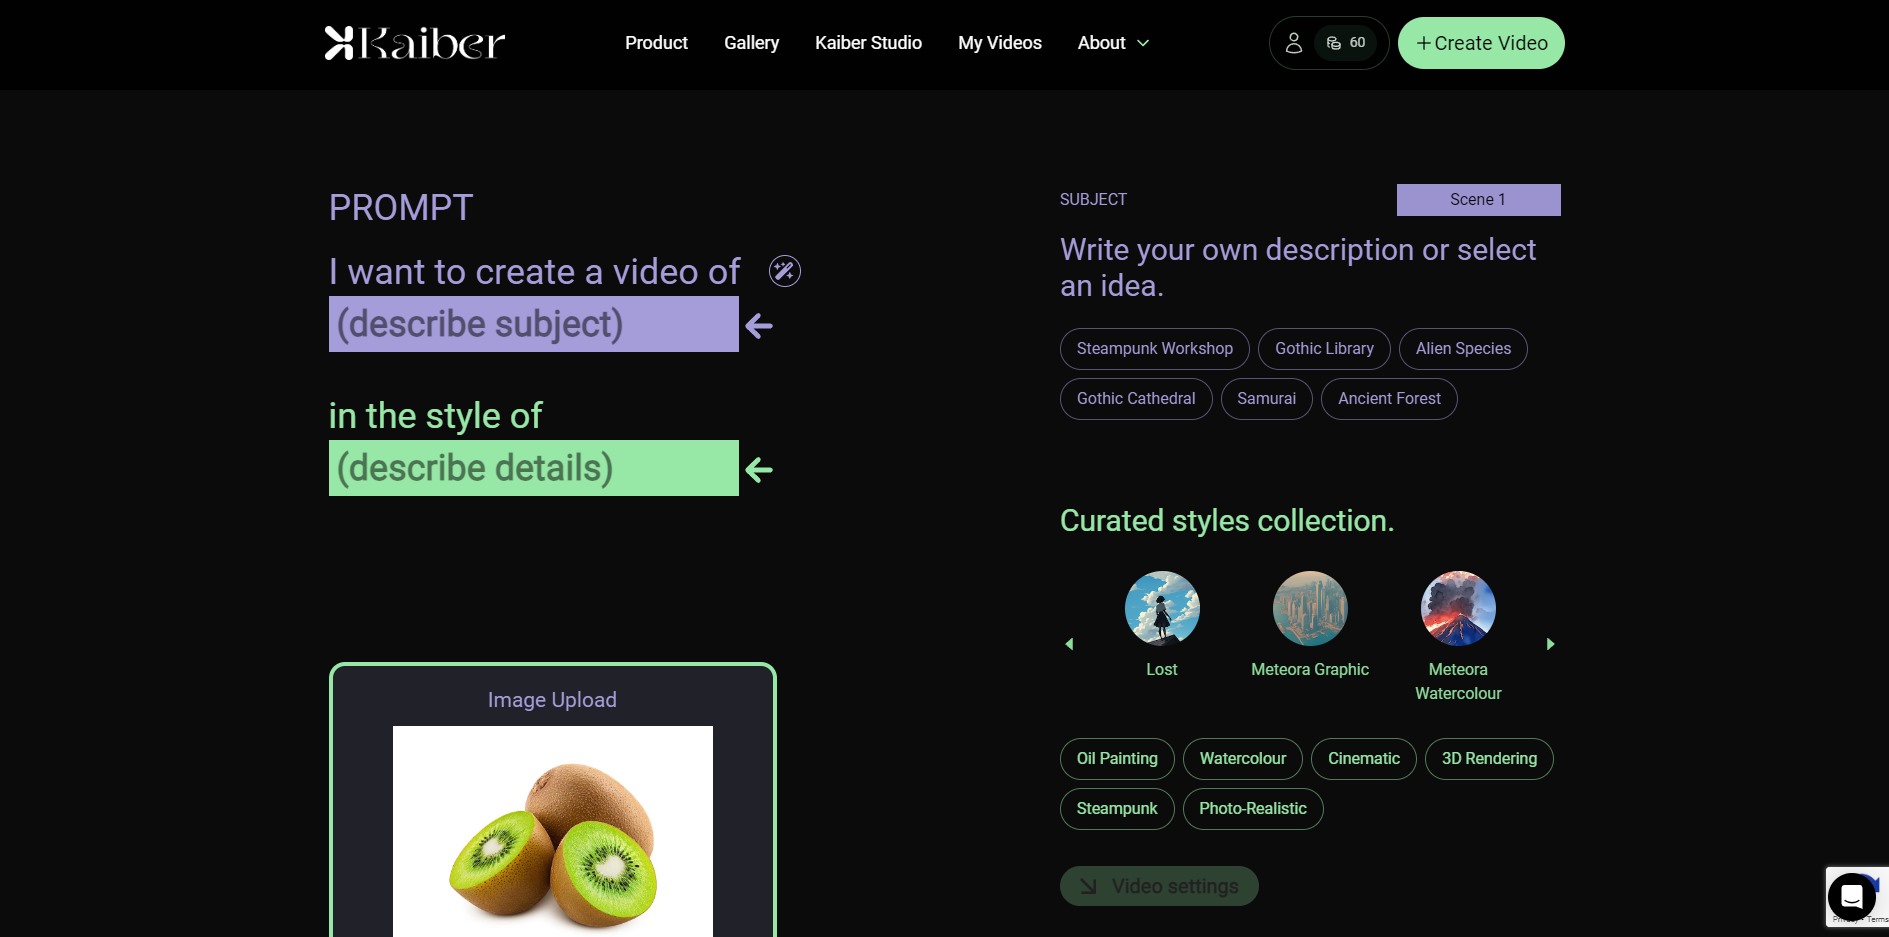
Task: Show next curated styles with right arrow
Action: 1550,644
